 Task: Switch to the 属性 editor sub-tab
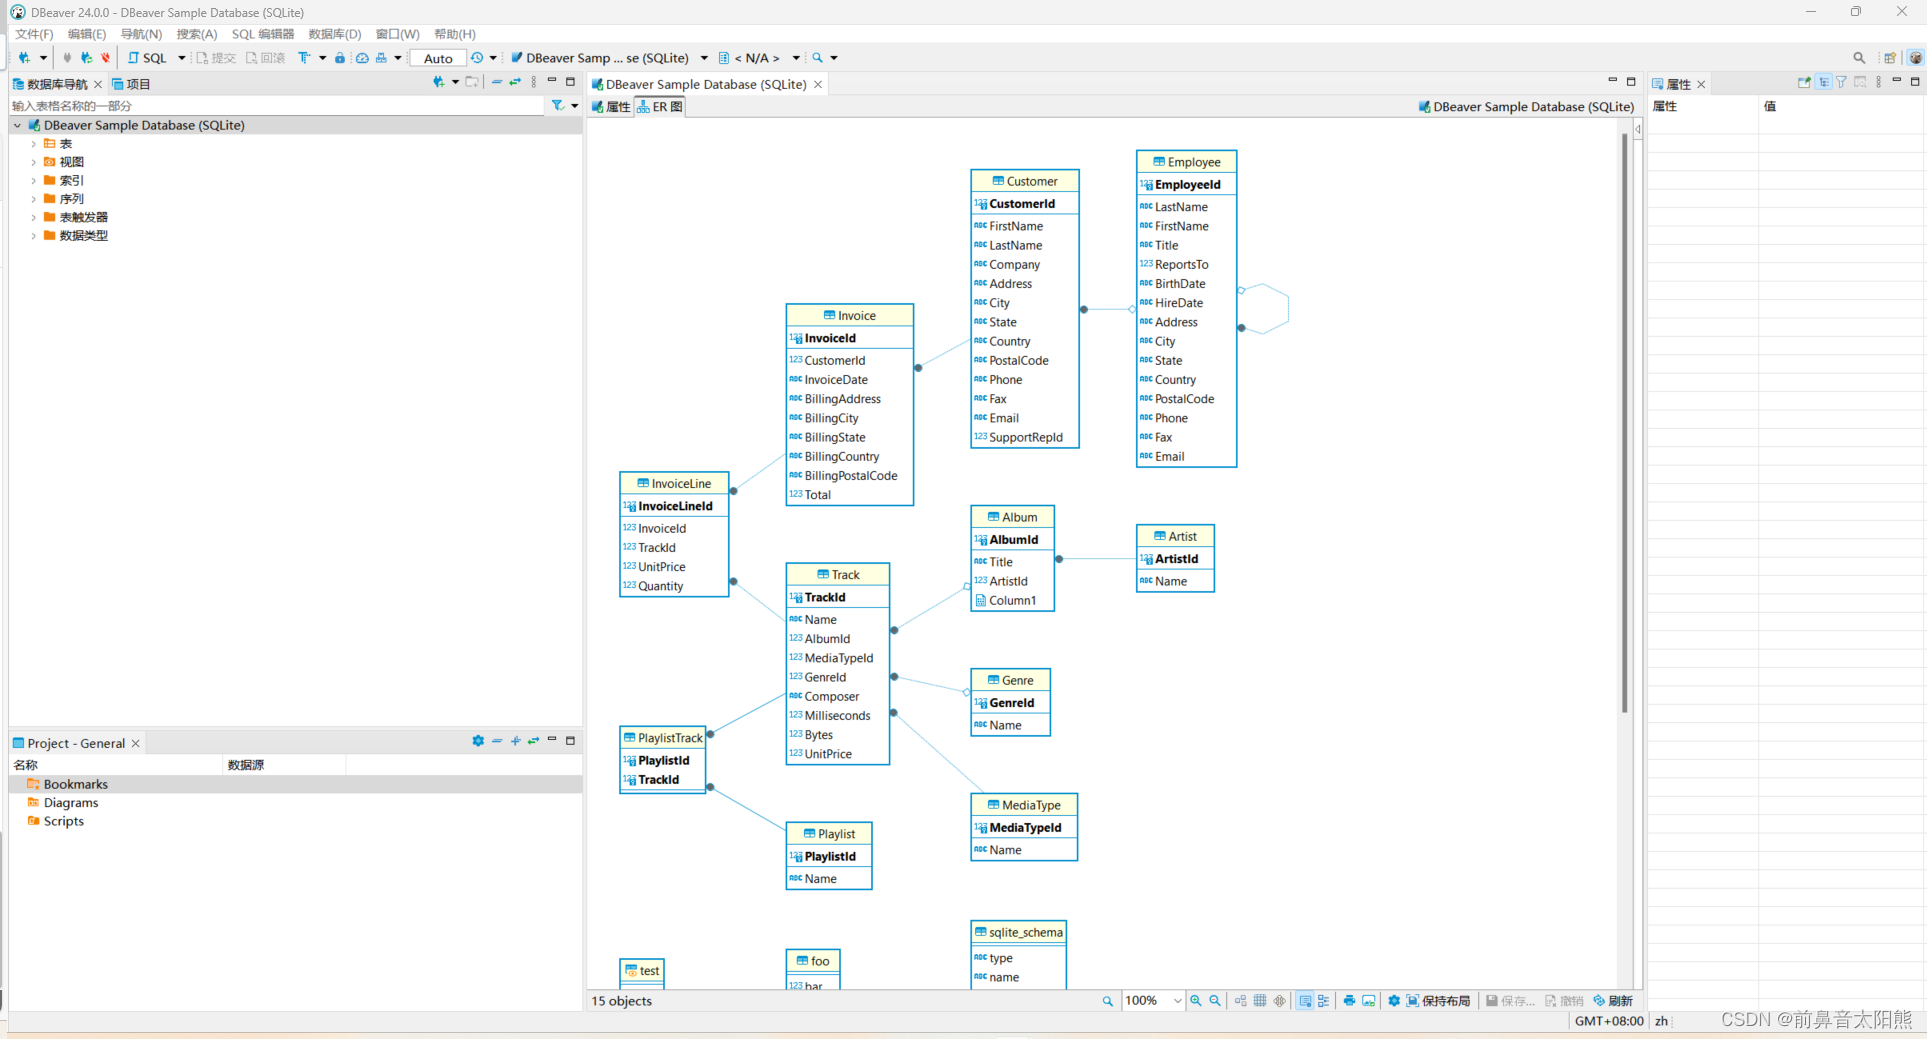click(611, 107)
